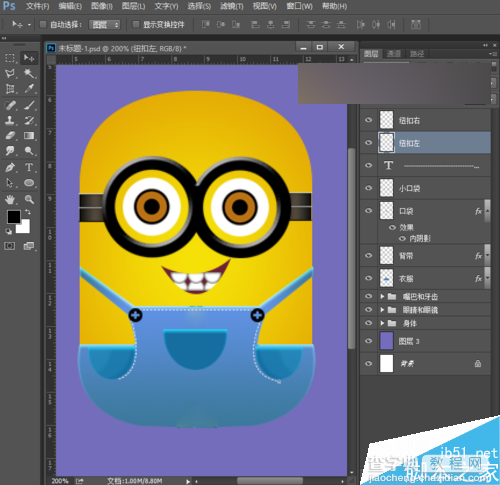Select the Gradient tool

[29, 136]
